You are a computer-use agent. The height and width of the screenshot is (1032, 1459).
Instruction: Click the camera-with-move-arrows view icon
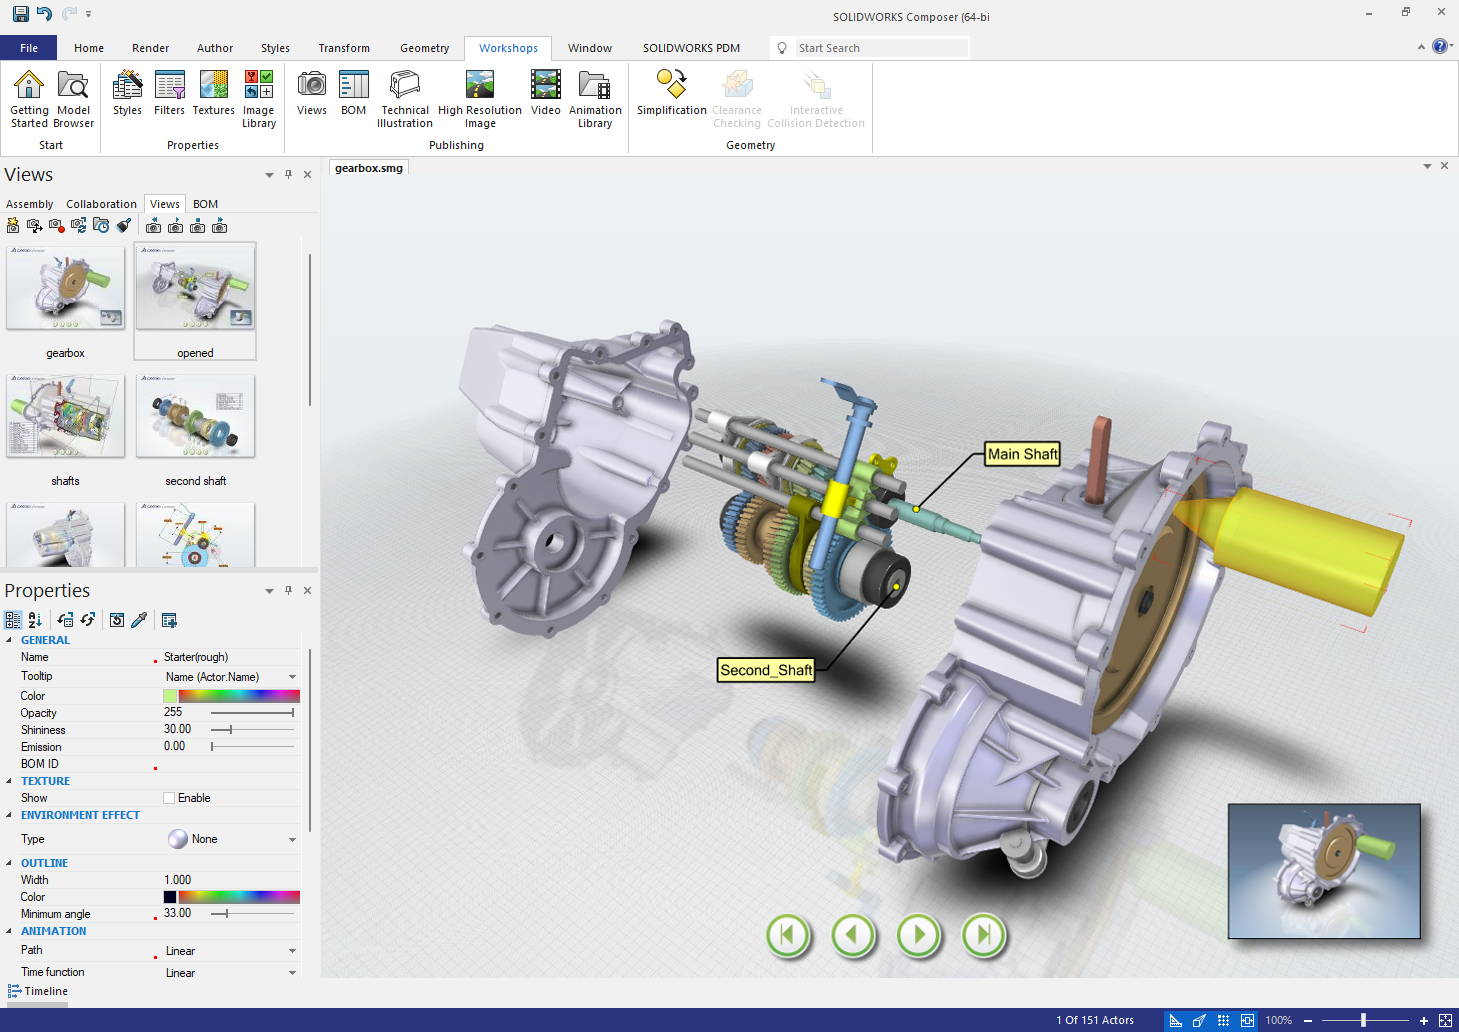click(x=34, y=226)
